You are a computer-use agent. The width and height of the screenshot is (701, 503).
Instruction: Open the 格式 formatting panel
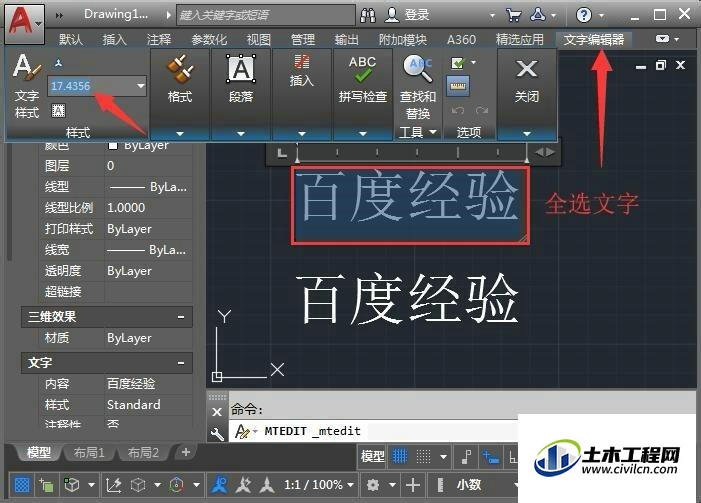pos(180,80)
